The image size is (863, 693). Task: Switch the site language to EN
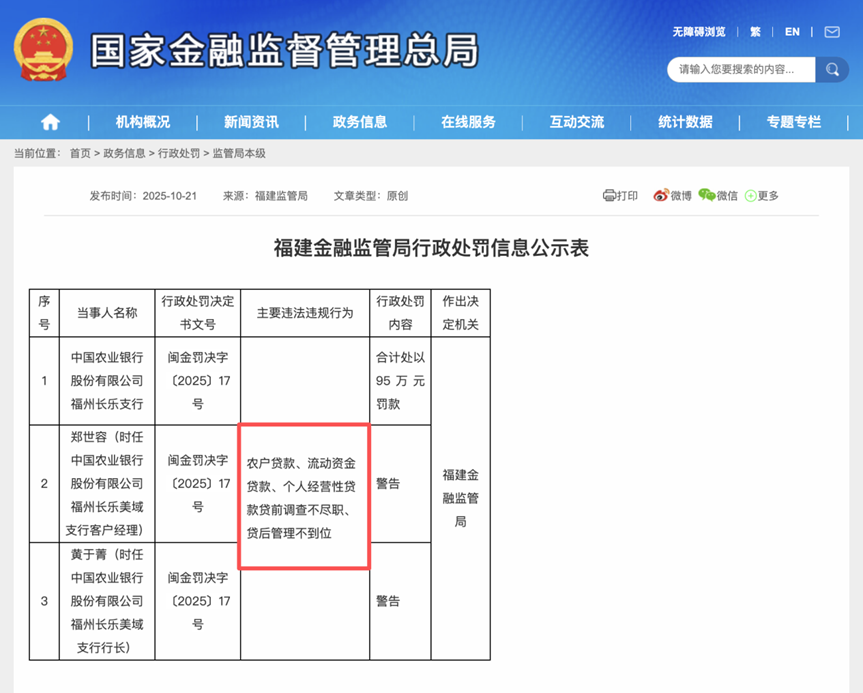point(791,31)
